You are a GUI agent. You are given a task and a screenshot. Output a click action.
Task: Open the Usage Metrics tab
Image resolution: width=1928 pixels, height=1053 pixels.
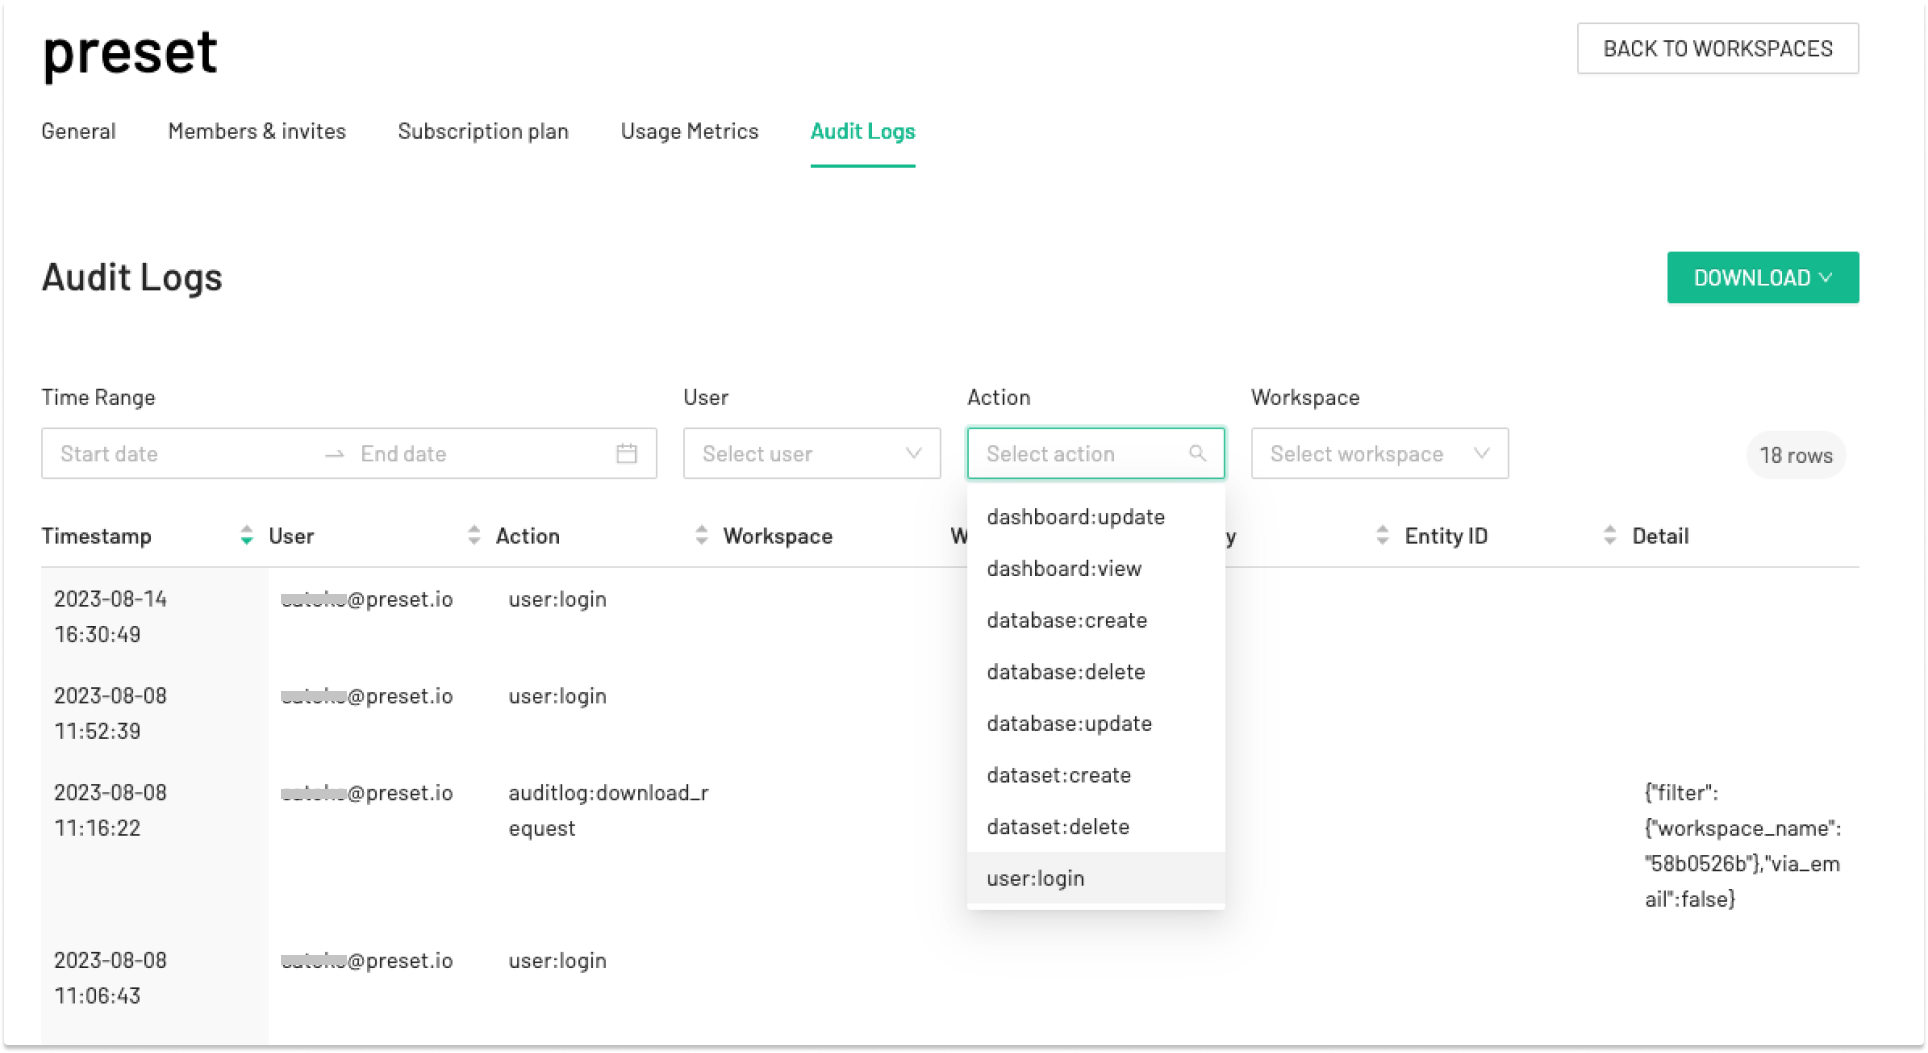[689, 131]
